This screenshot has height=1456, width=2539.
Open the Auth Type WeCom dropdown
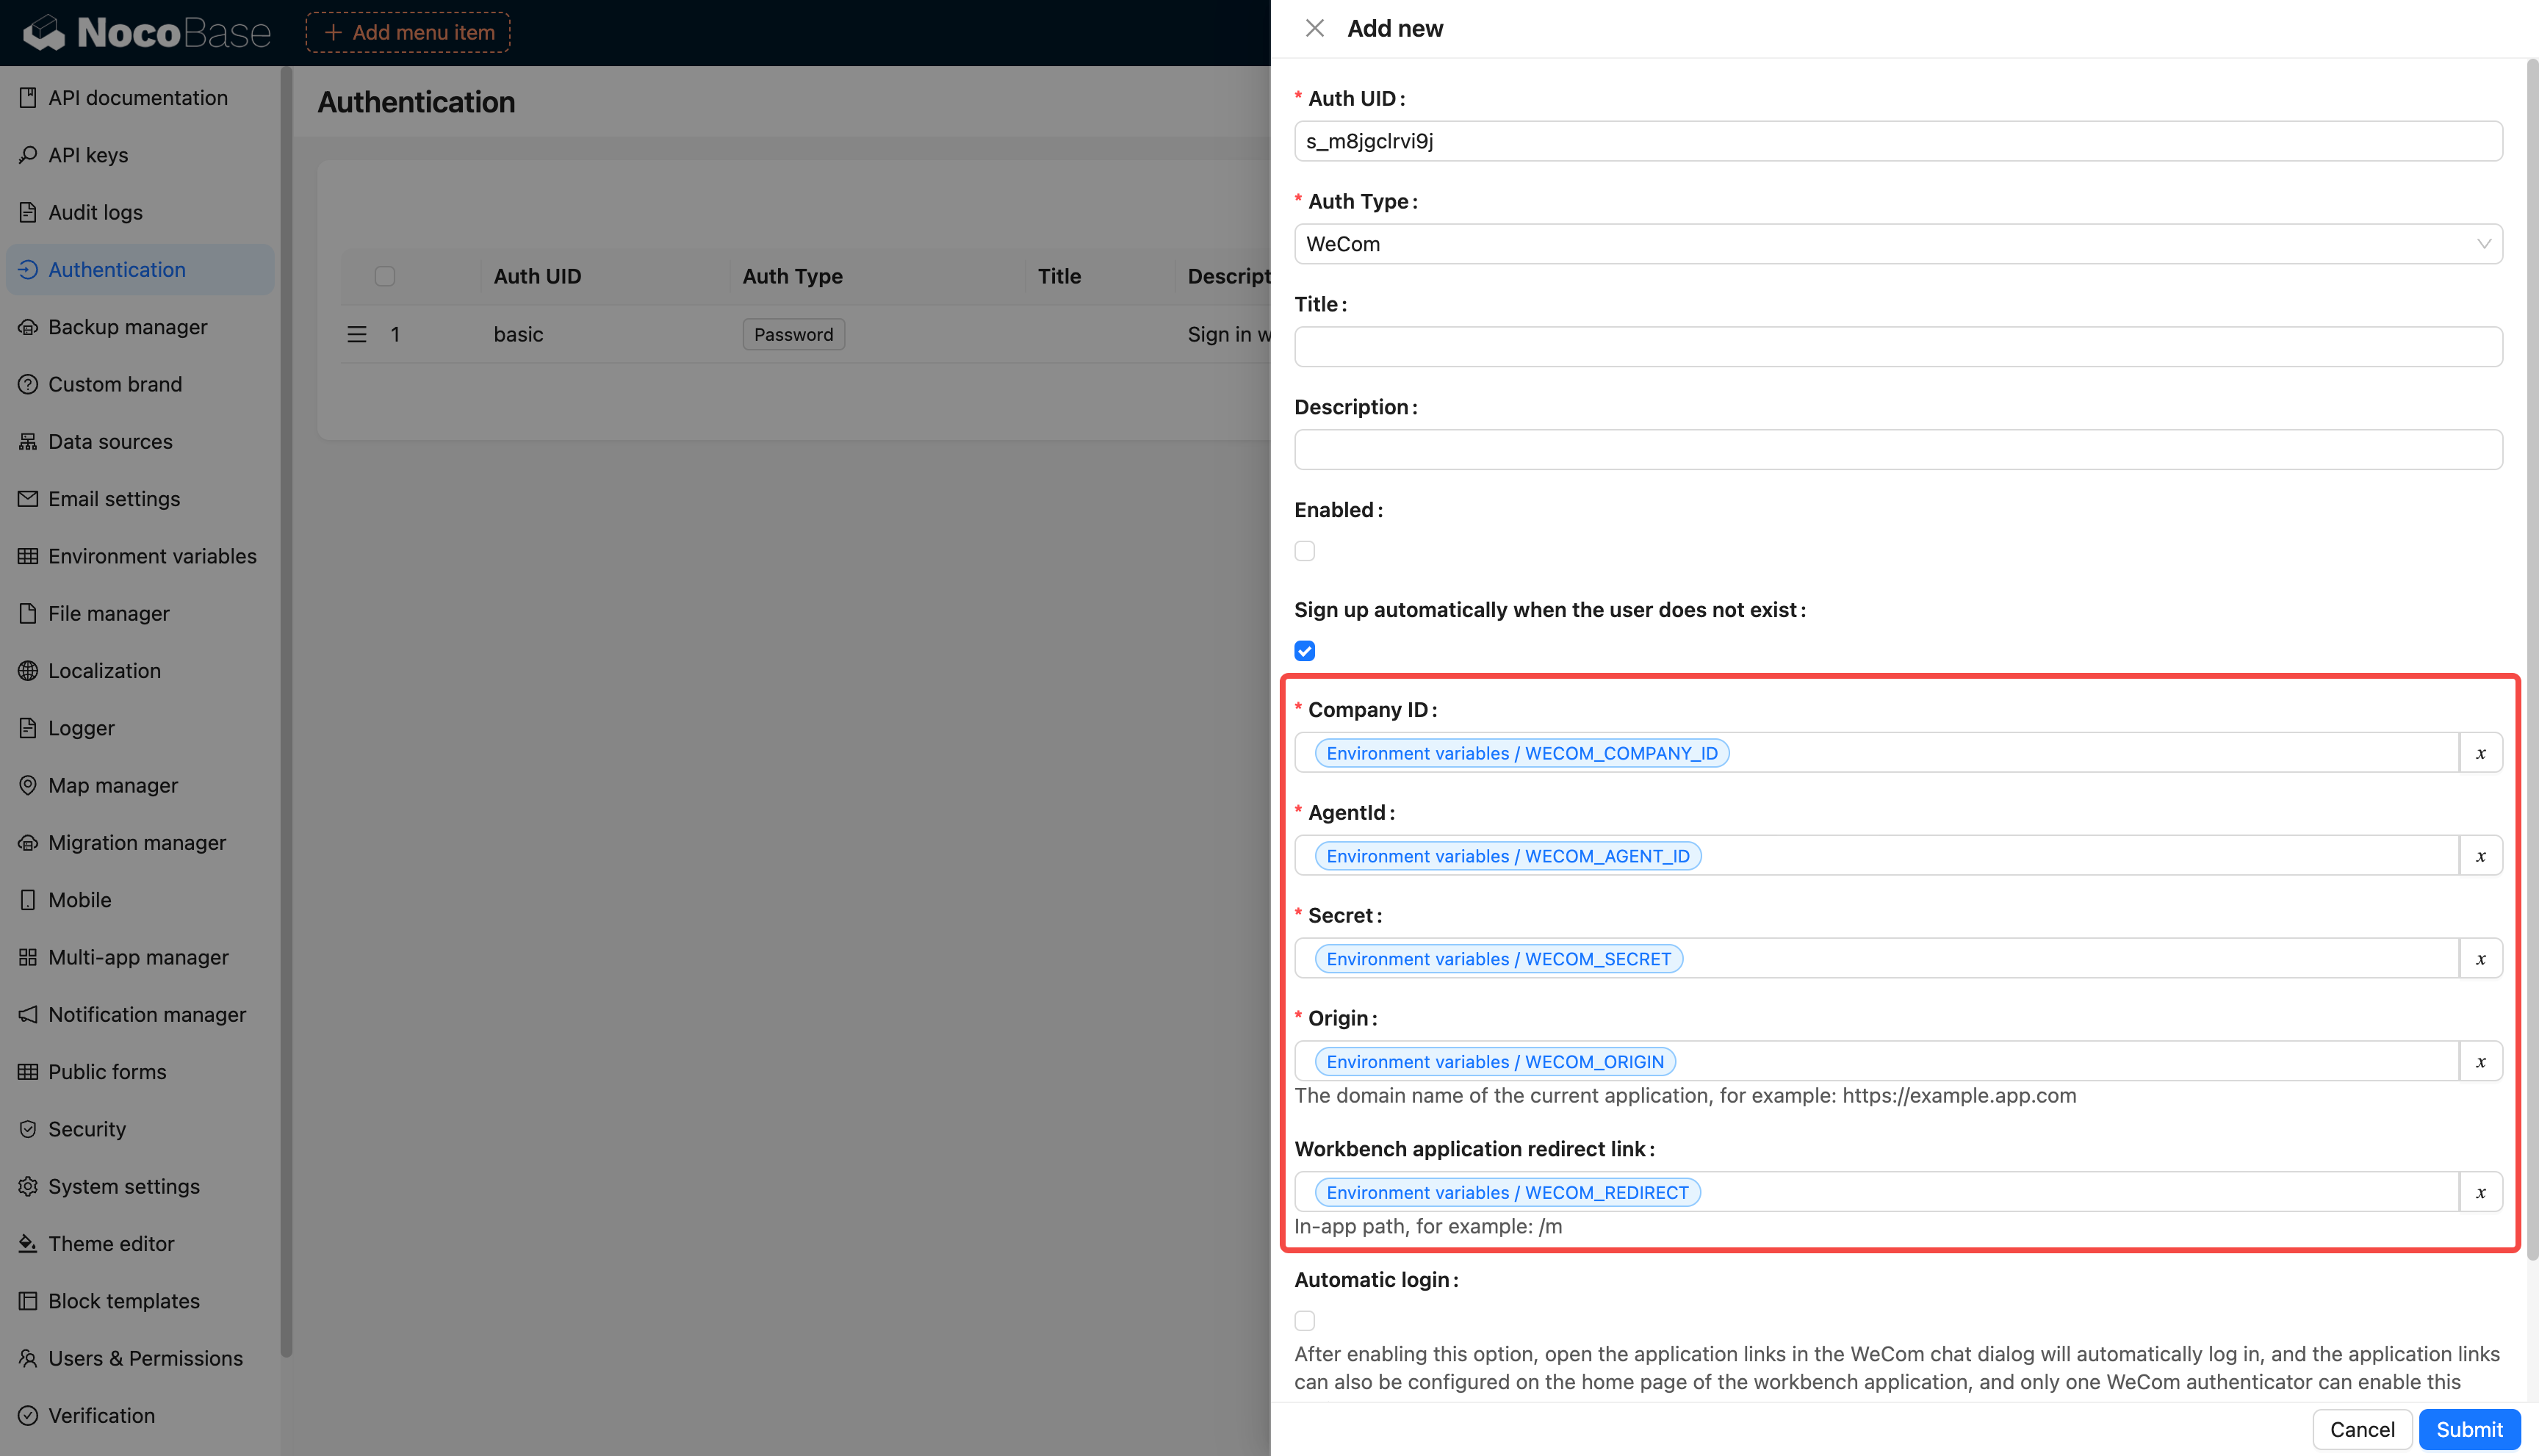coord(1880,244)
